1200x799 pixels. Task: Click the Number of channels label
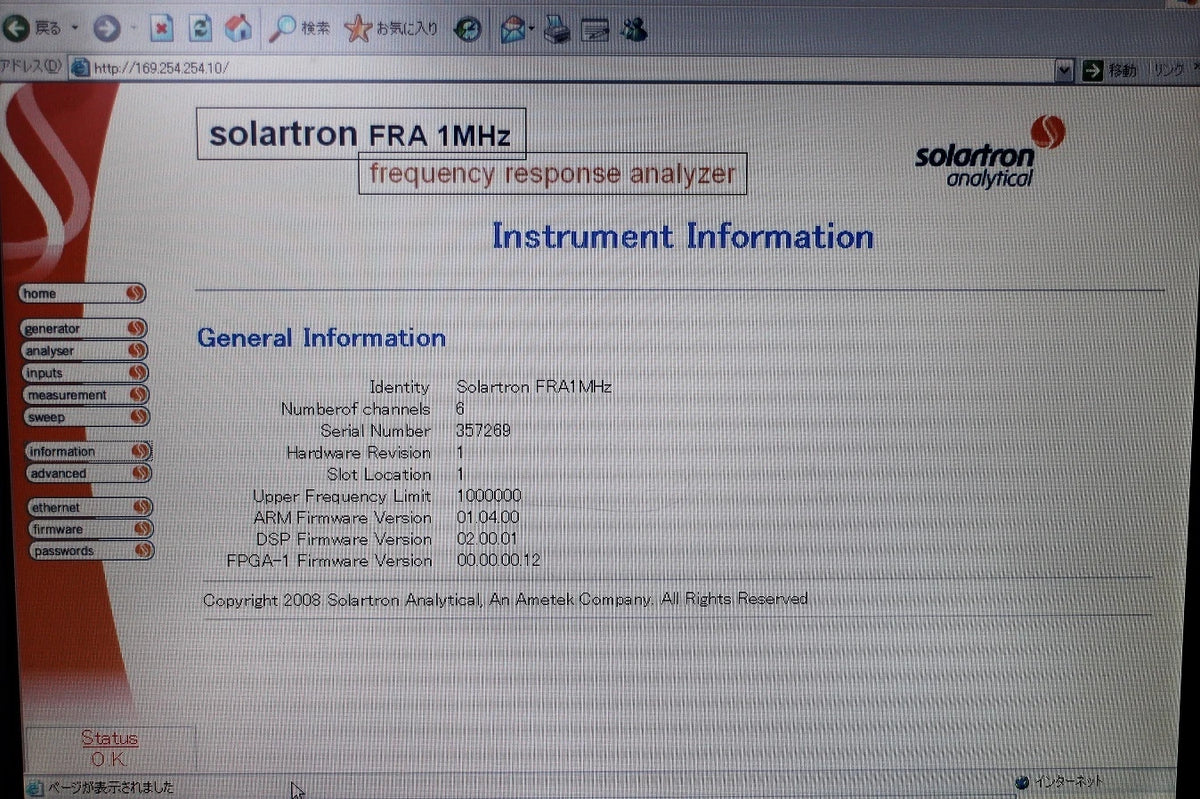pos(355,409)
